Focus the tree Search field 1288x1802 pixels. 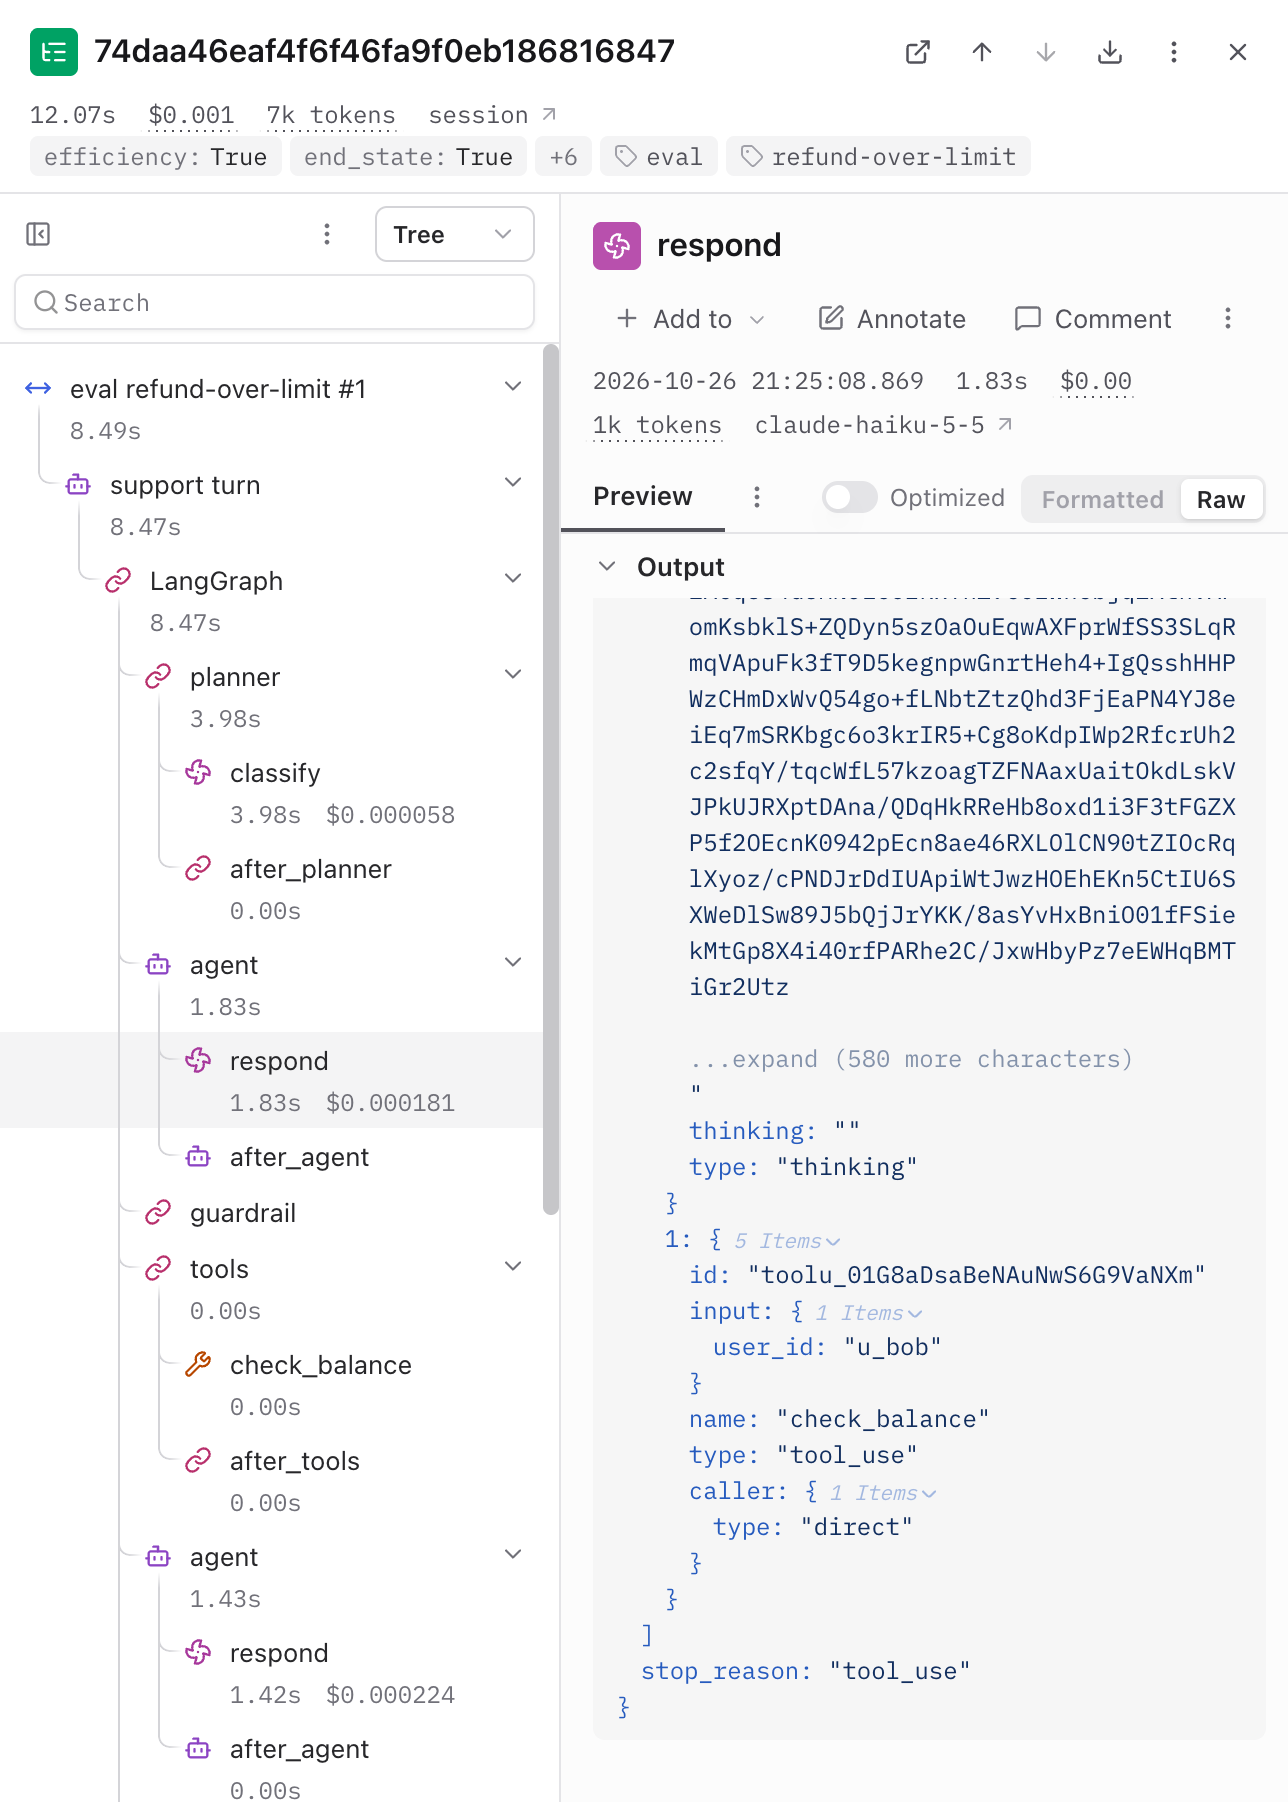[x=274, y=302]
